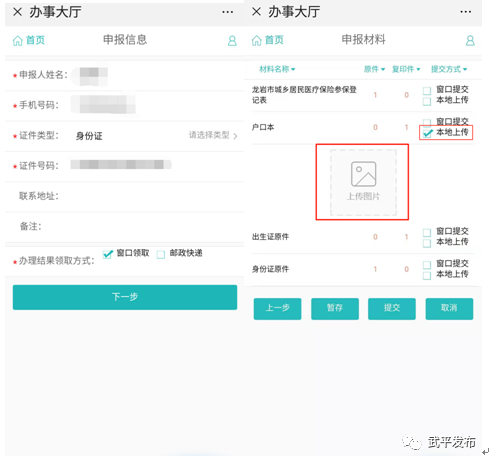Viewport: 491px width, 464px height.
Task: Click the 下一步 button
Action: pos(125,297)
